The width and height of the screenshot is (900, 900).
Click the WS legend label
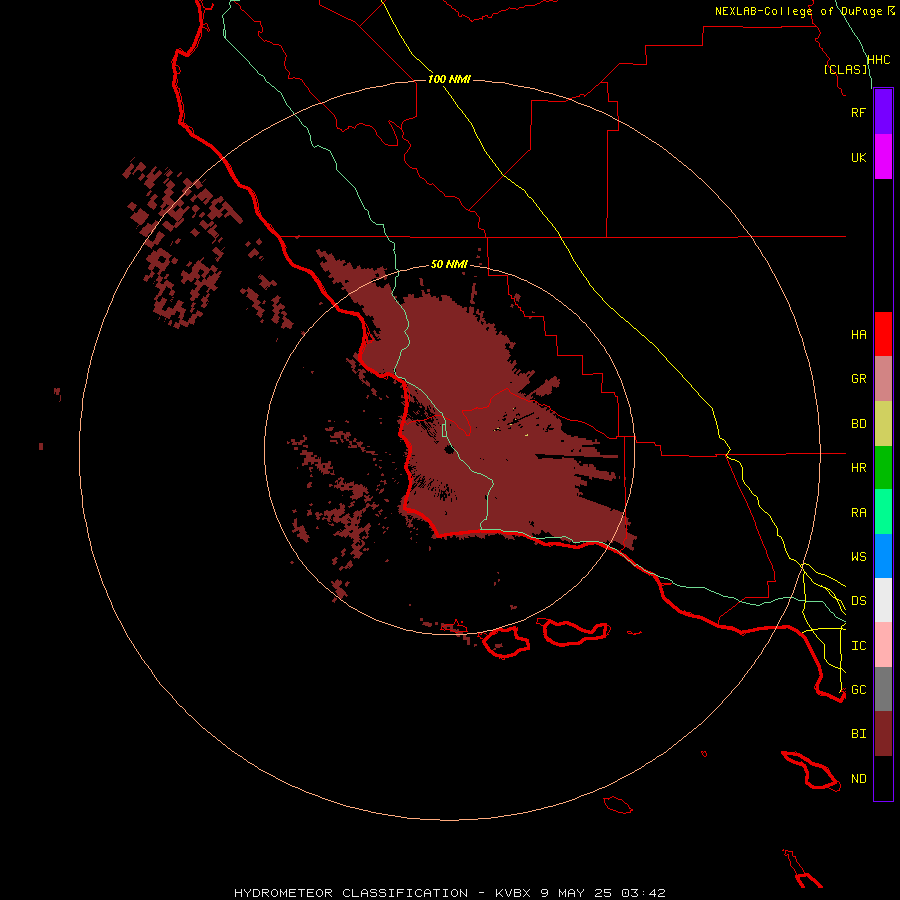pos(858,556)
